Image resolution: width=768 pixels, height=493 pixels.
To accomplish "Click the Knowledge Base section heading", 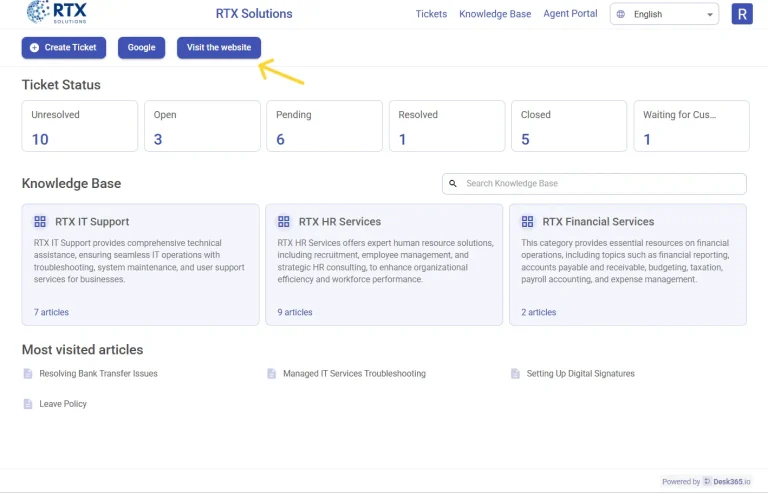I will (72, 184).
